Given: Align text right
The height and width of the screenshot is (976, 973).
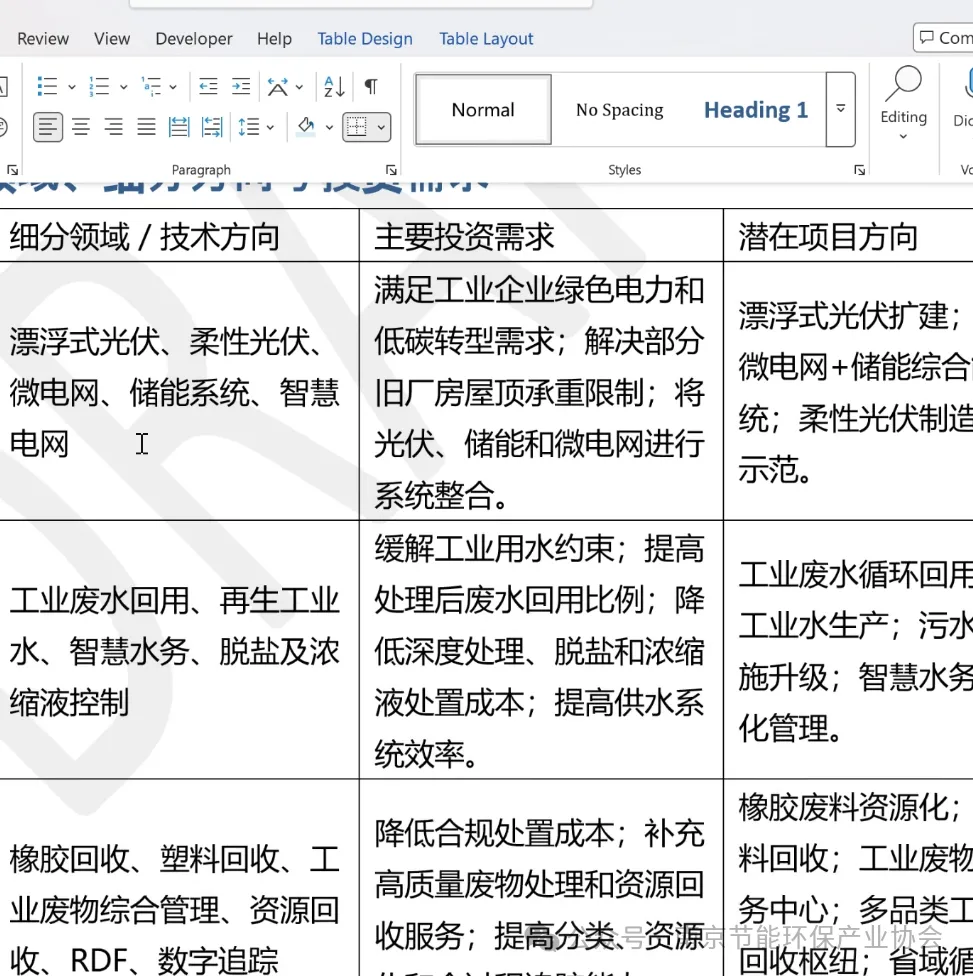Looking at the screenshot, I should coord(113,127).
